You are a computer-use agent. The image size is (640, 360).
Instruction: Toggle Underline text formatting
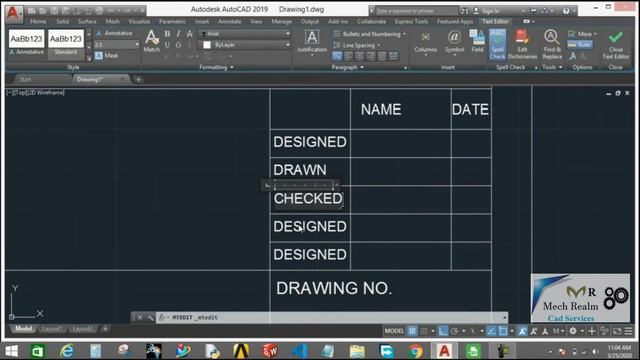pos(167,45)
